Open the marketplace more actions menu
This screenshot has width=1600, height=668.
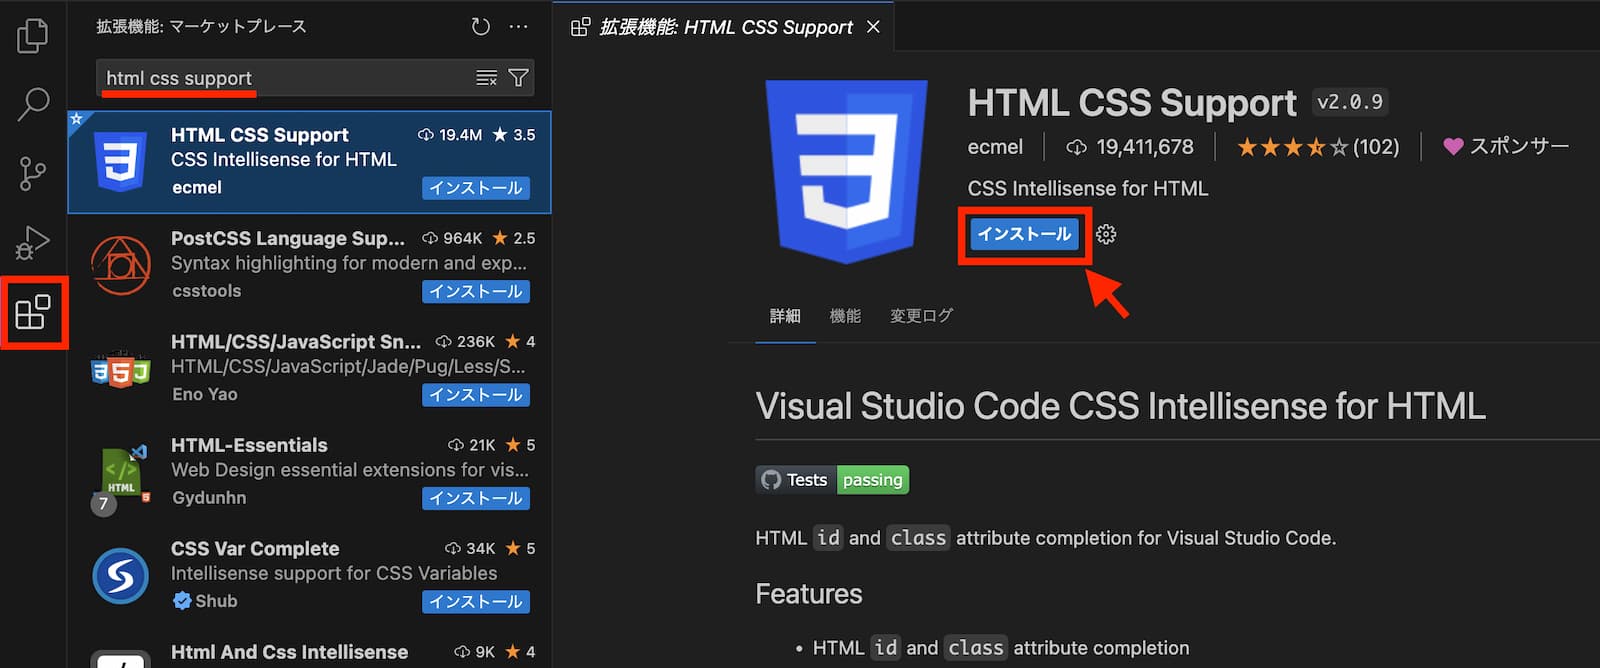[518, 27]
